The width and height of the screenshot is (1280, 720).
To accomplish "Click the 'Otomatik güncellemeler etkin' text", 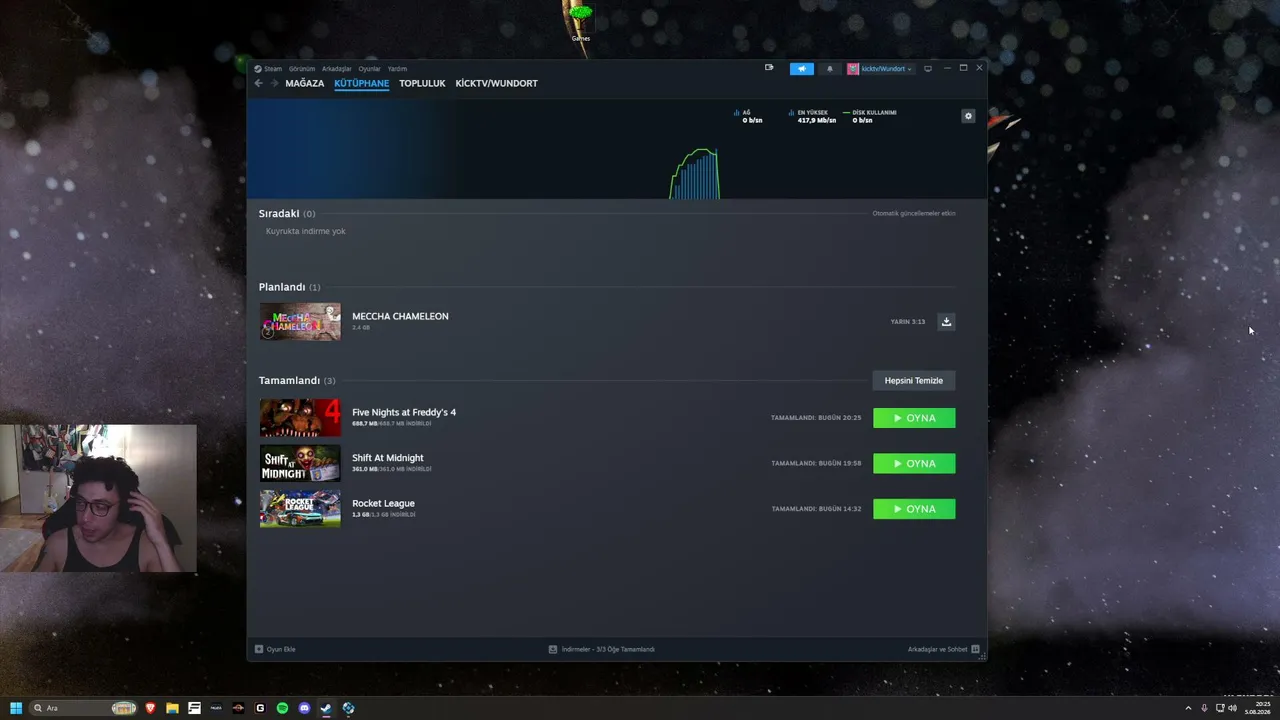I will (x=914, y=213).
